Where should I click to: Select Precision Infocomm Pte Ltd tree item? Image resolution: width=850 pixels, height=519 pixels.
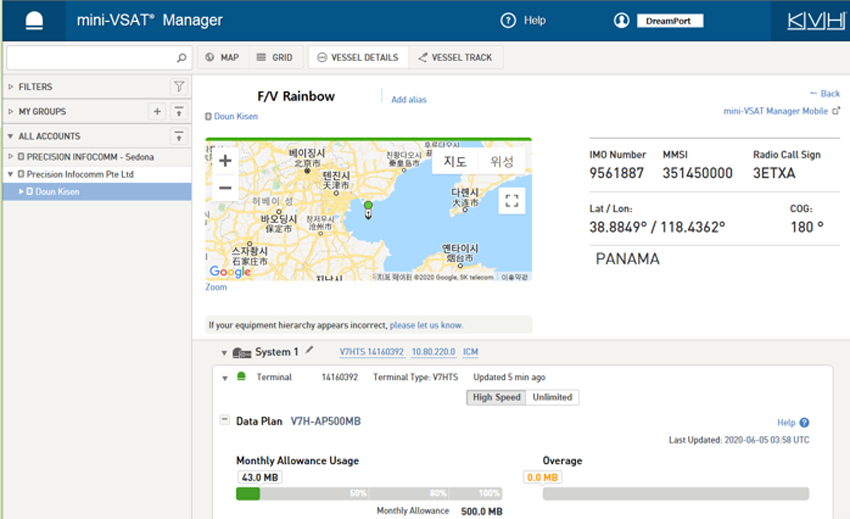(80, 174)
